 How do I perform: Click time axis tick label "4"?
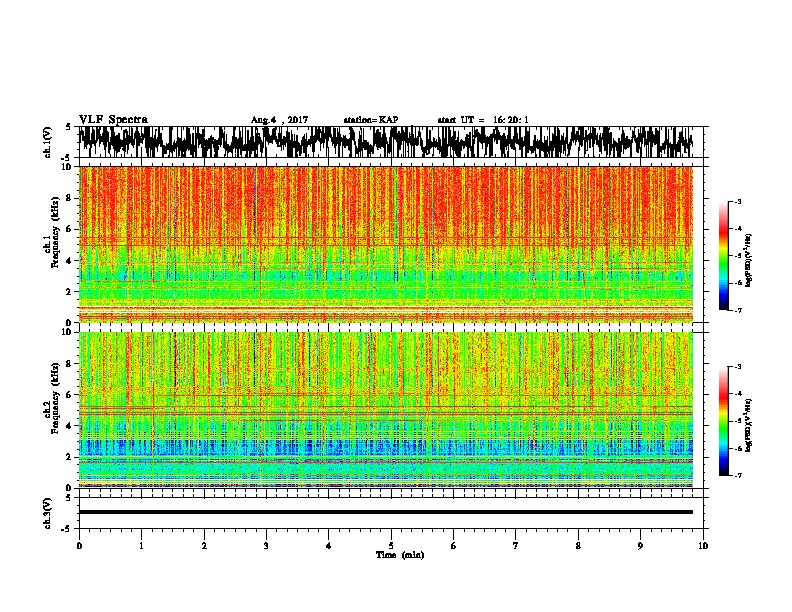click(329, 546)
